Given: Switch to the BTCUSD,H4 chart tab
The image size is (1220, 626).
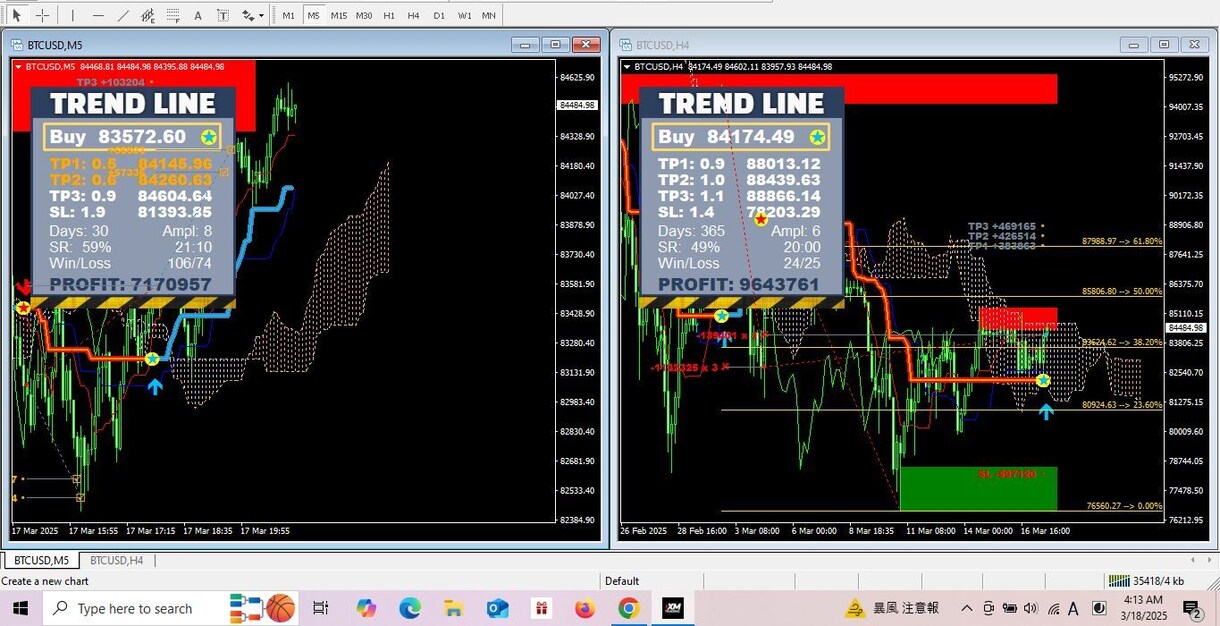Looking at the screenshot, I should pyautogui.click(x=116, y=560).
